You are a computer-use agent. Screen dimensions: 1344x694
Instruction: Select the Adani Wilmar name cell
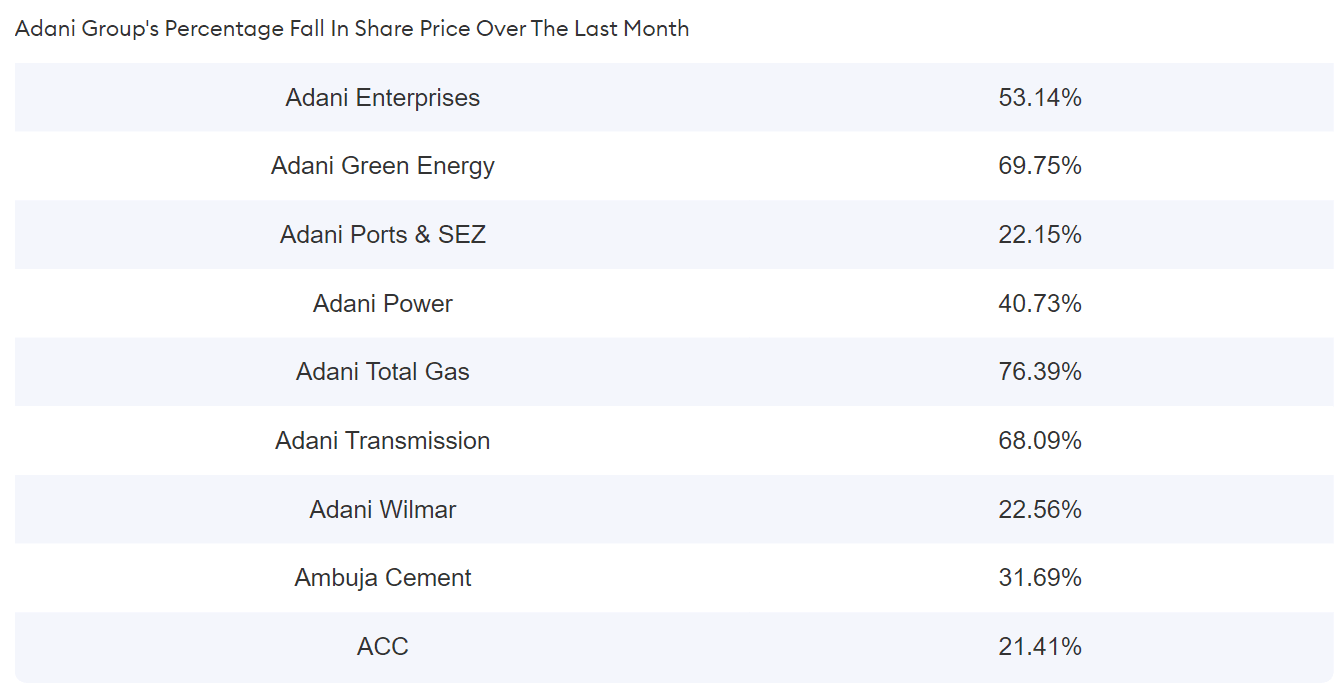pyautogui.click(x=383, y=510)
